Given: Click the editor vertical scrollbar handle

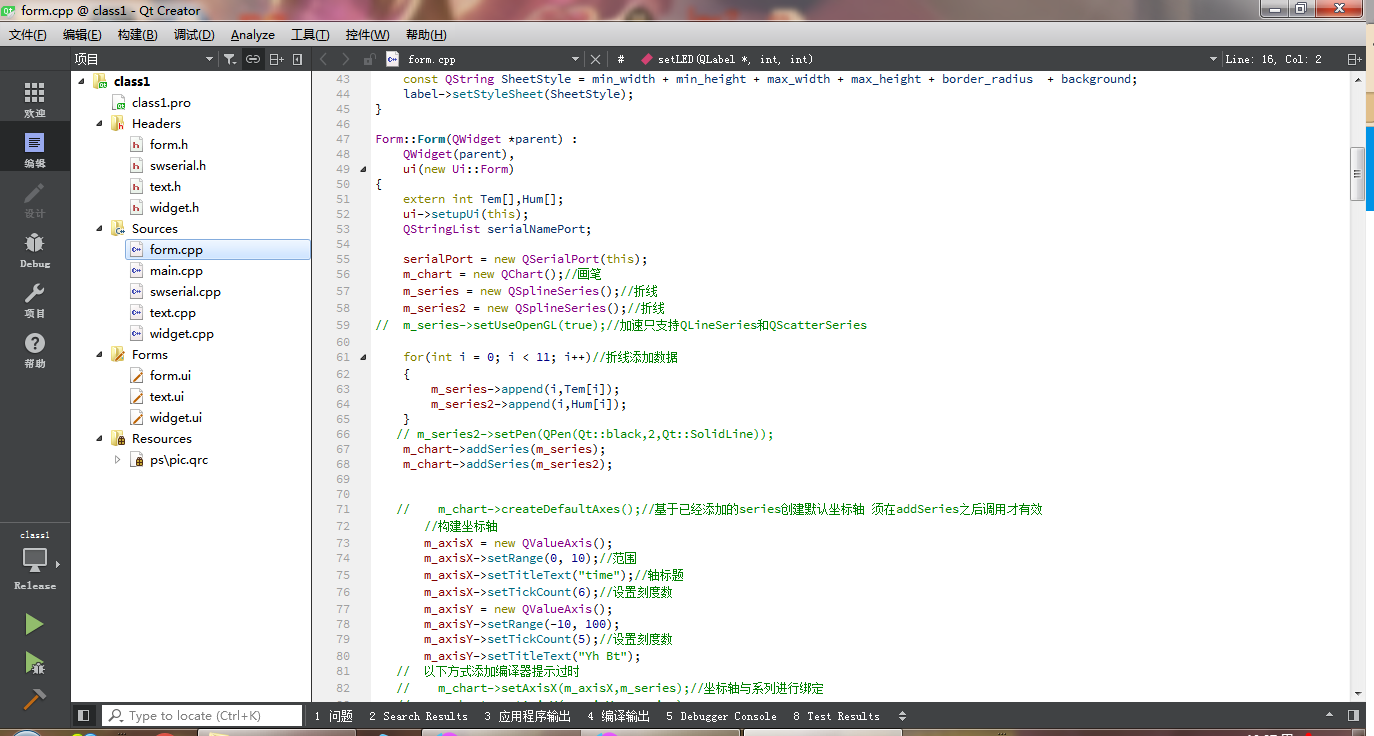Looking at the screenshot, I should (x=1357, y=174).
